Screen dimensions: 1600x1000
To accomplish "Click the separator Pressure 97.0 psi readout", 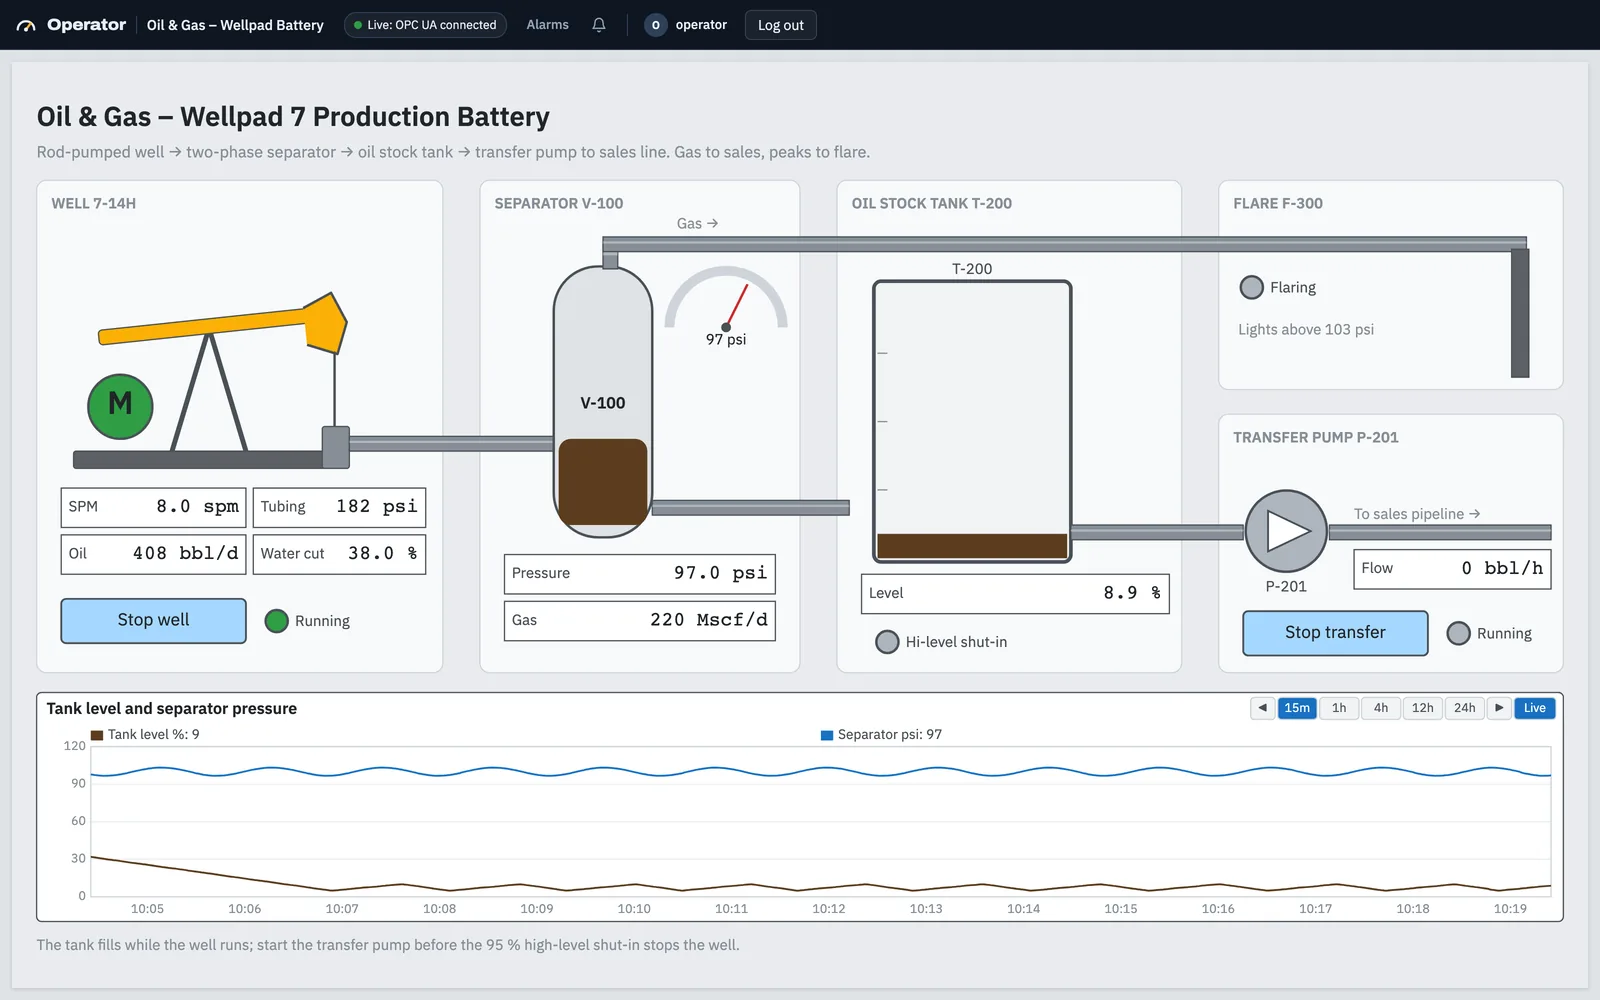I will [640, 574].
